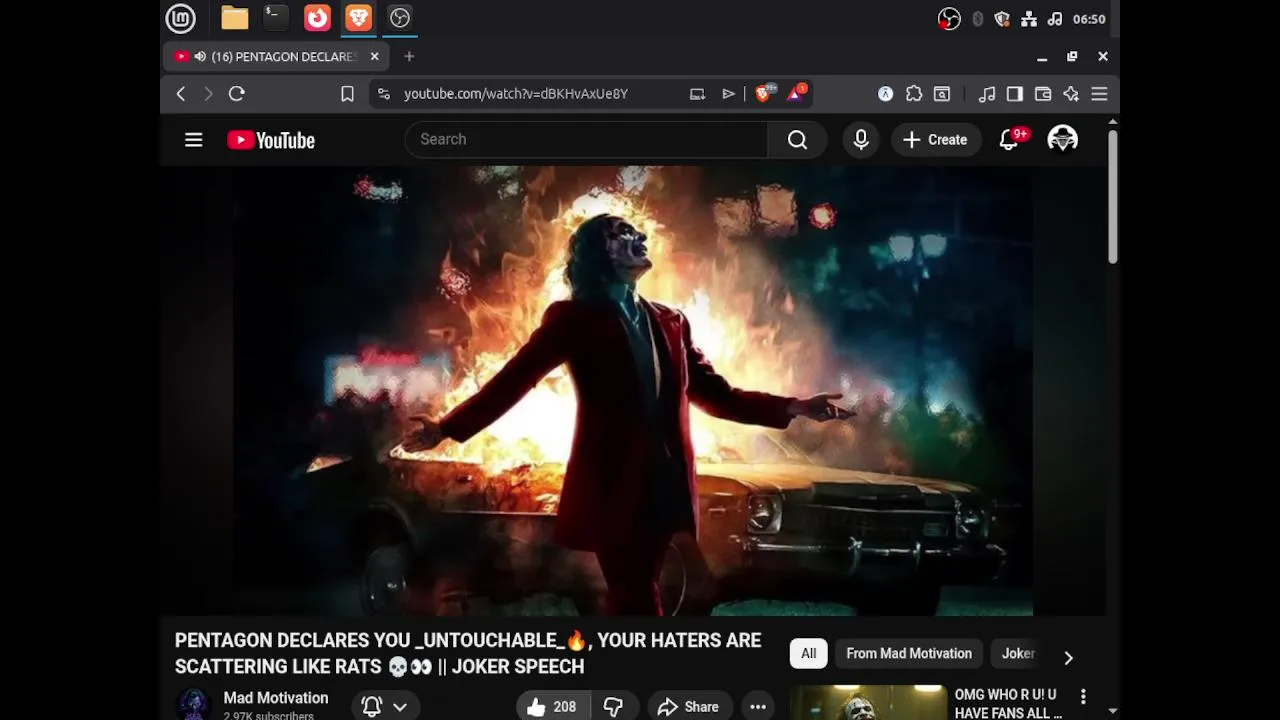Add to Brave Playlist from address bar
Image resolution: width=1280 pixels, height=720 pixels.
click(x=728, y=94)
